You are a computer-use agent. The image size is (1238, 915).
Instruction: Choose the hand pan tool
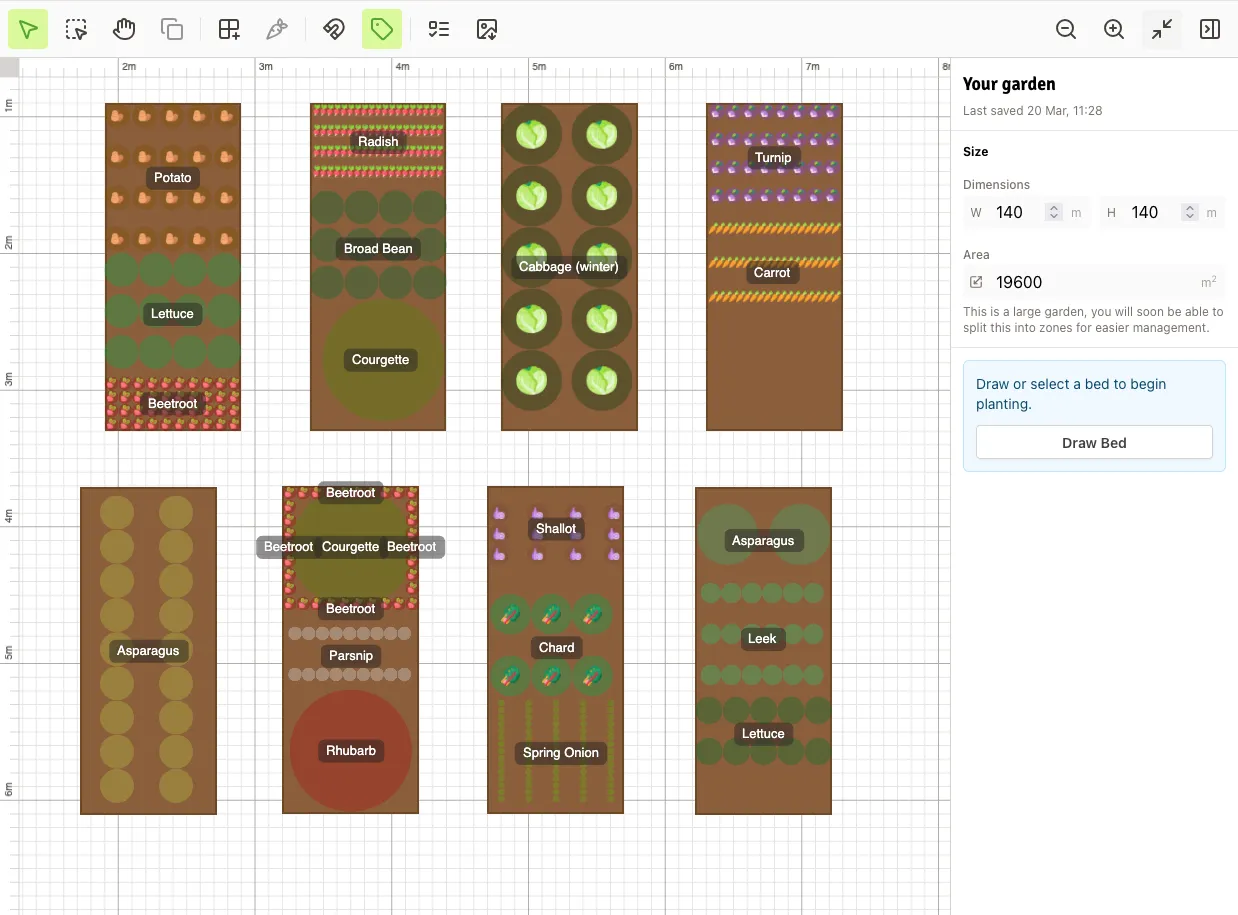124,29
